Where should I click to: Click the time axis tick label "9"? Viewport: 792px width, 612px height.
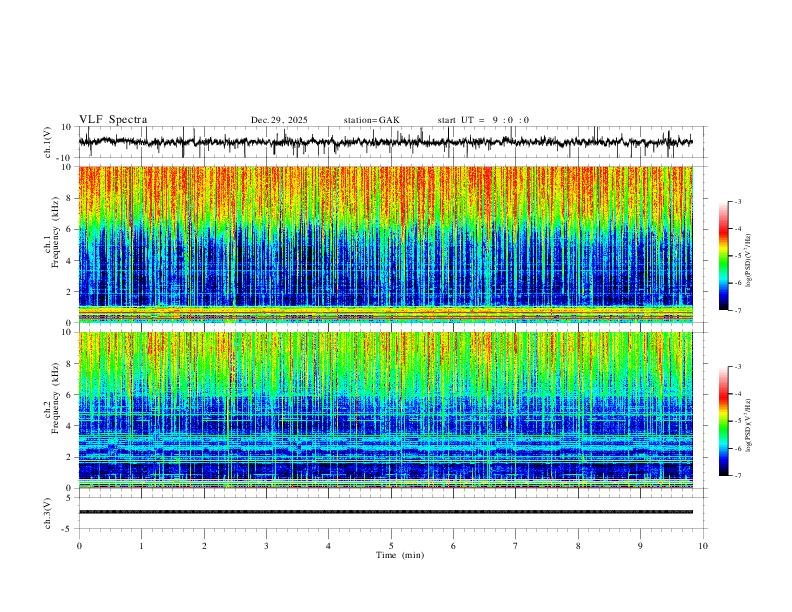pos(640,546)
